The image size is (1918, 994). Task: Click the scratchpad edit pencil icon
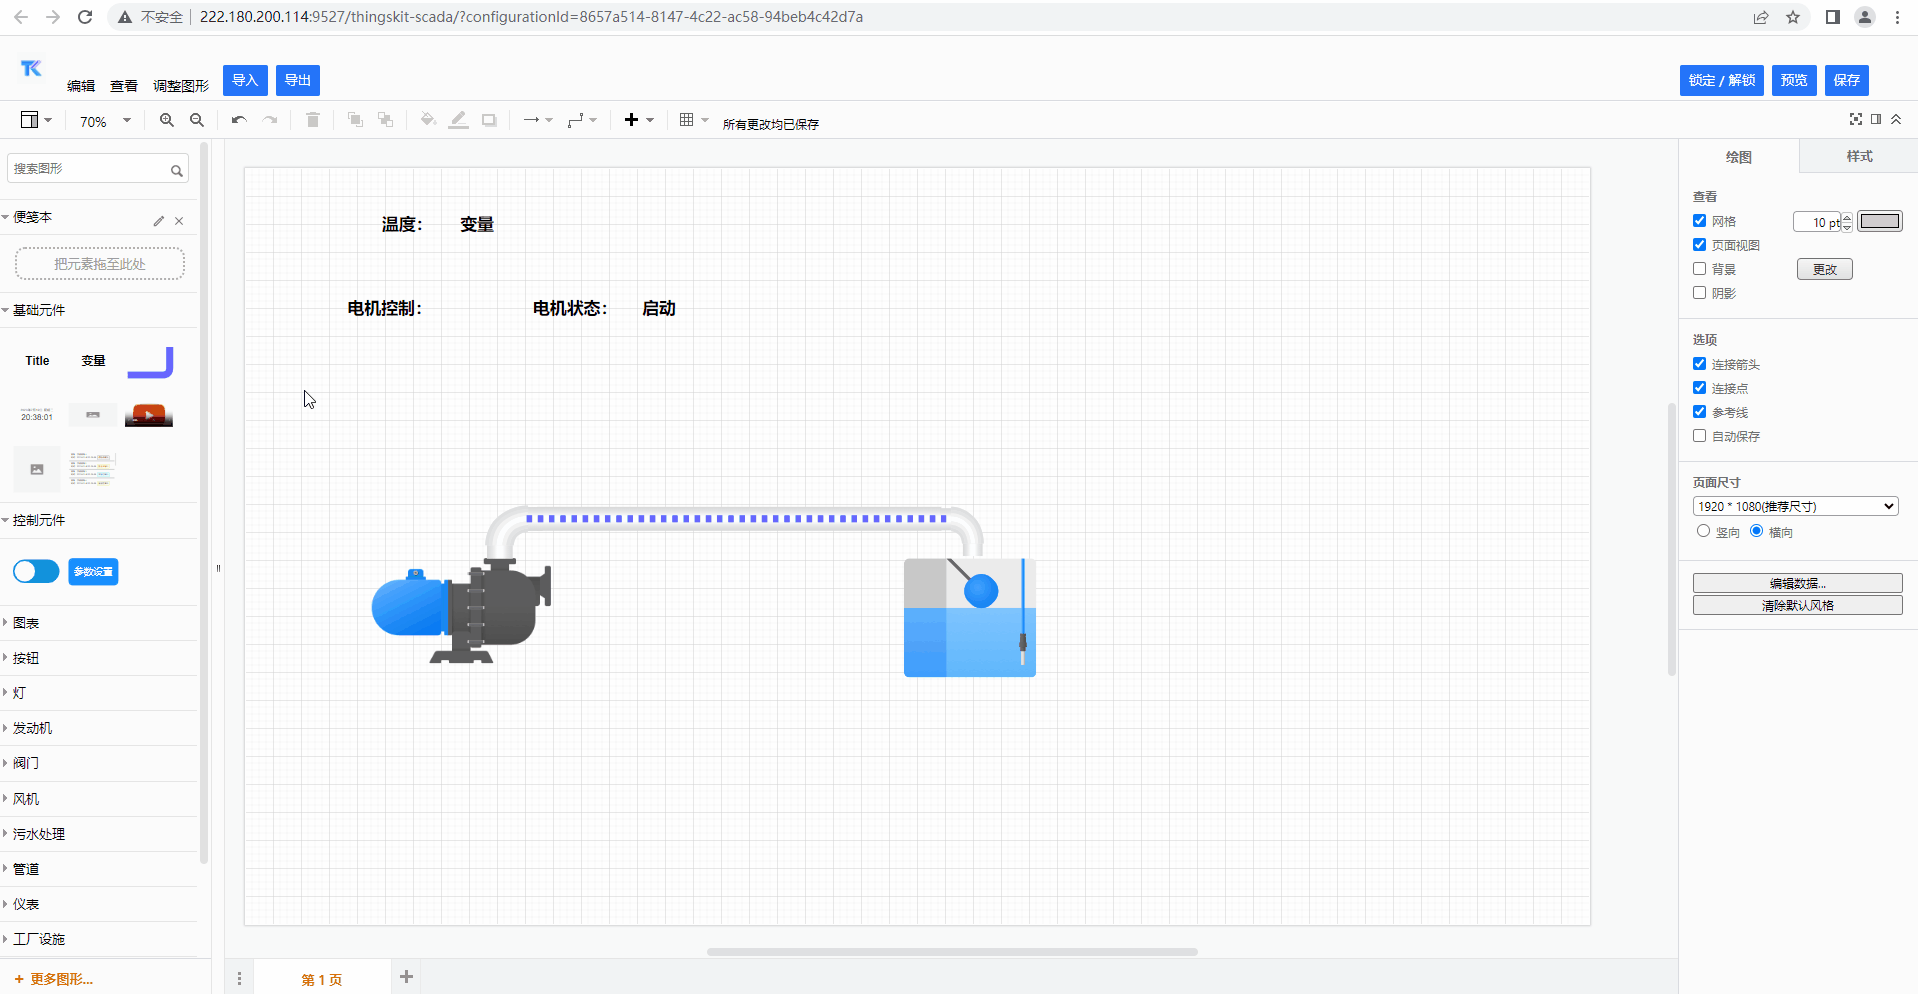[x=158, y=221]
